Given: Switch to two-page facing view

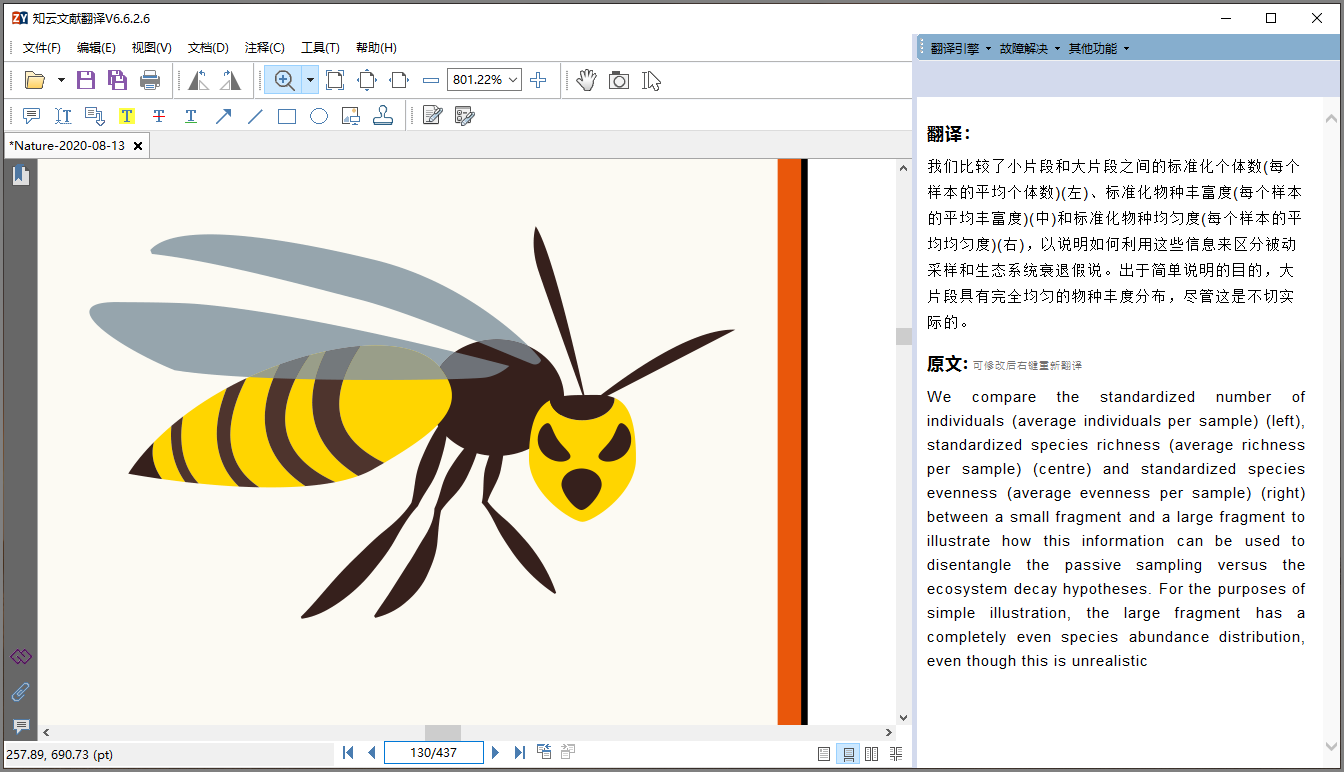Looking at the screenshot, I should pos(872,753).
